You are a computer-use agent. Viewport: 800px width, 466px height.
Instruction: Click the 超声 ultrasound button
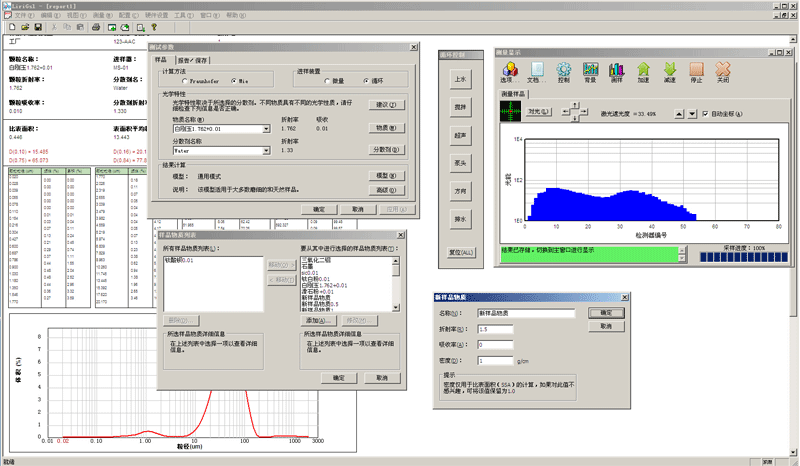click(x=460, y=133)
